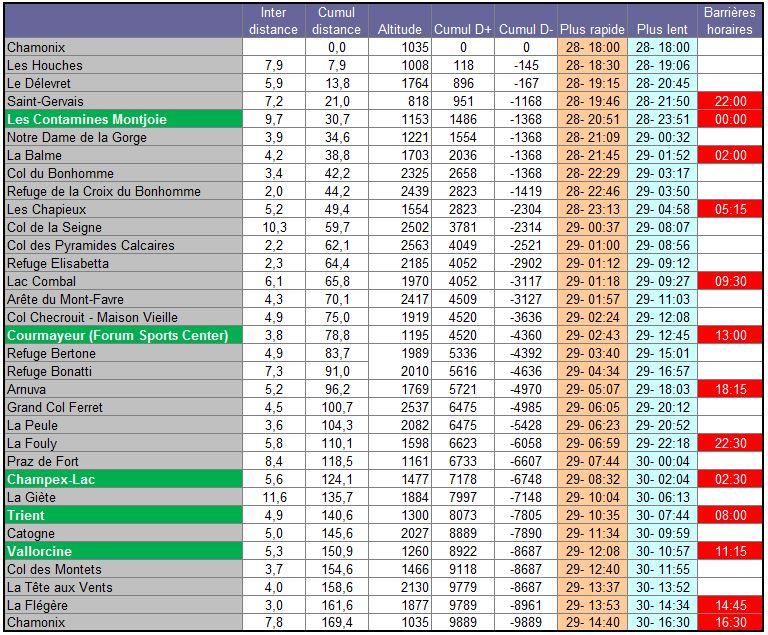Select the green Champex-Lac cell
The width and height of the screenshot is (768, 635).
(x=123, y=480)
